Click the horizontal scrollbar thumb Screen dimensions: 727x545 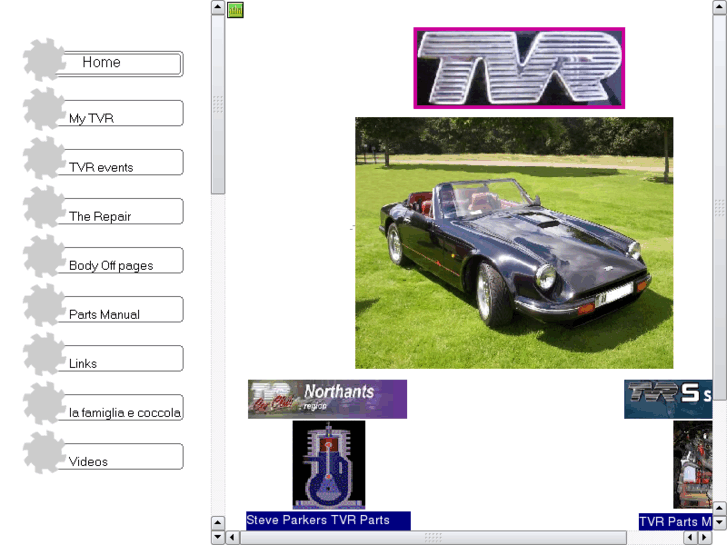pos(433,538)
